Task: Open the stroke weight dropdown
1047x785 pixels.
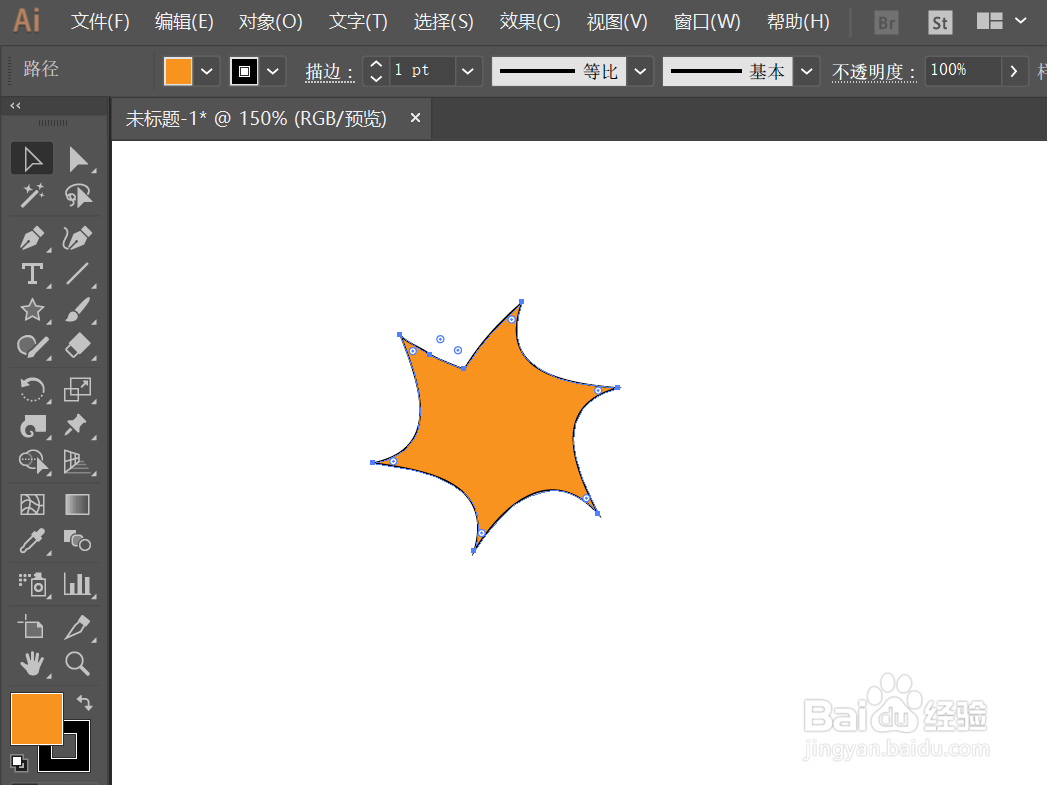Action: point(467,70)
